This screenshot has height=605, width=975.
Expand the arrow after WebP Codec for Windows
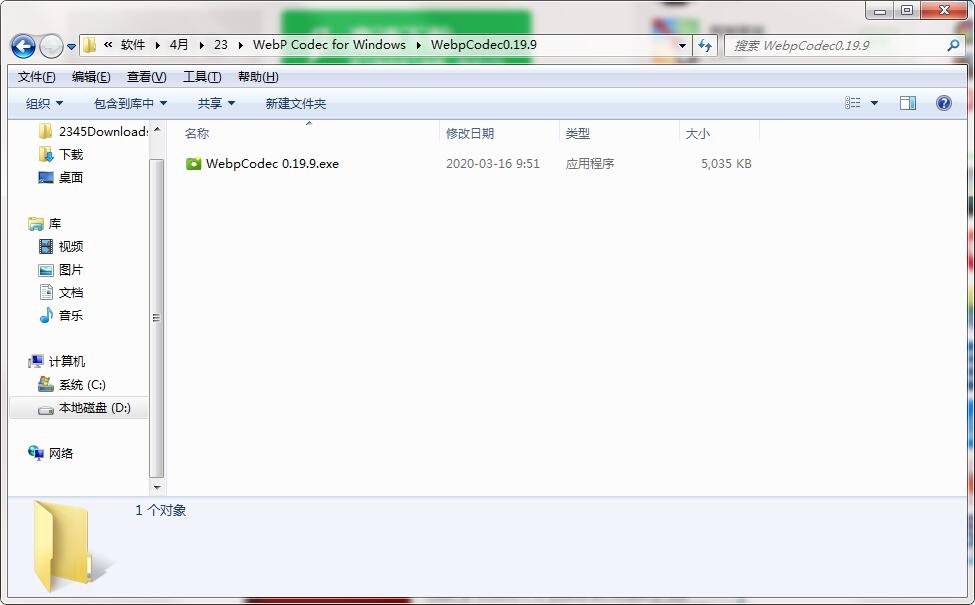418,45
